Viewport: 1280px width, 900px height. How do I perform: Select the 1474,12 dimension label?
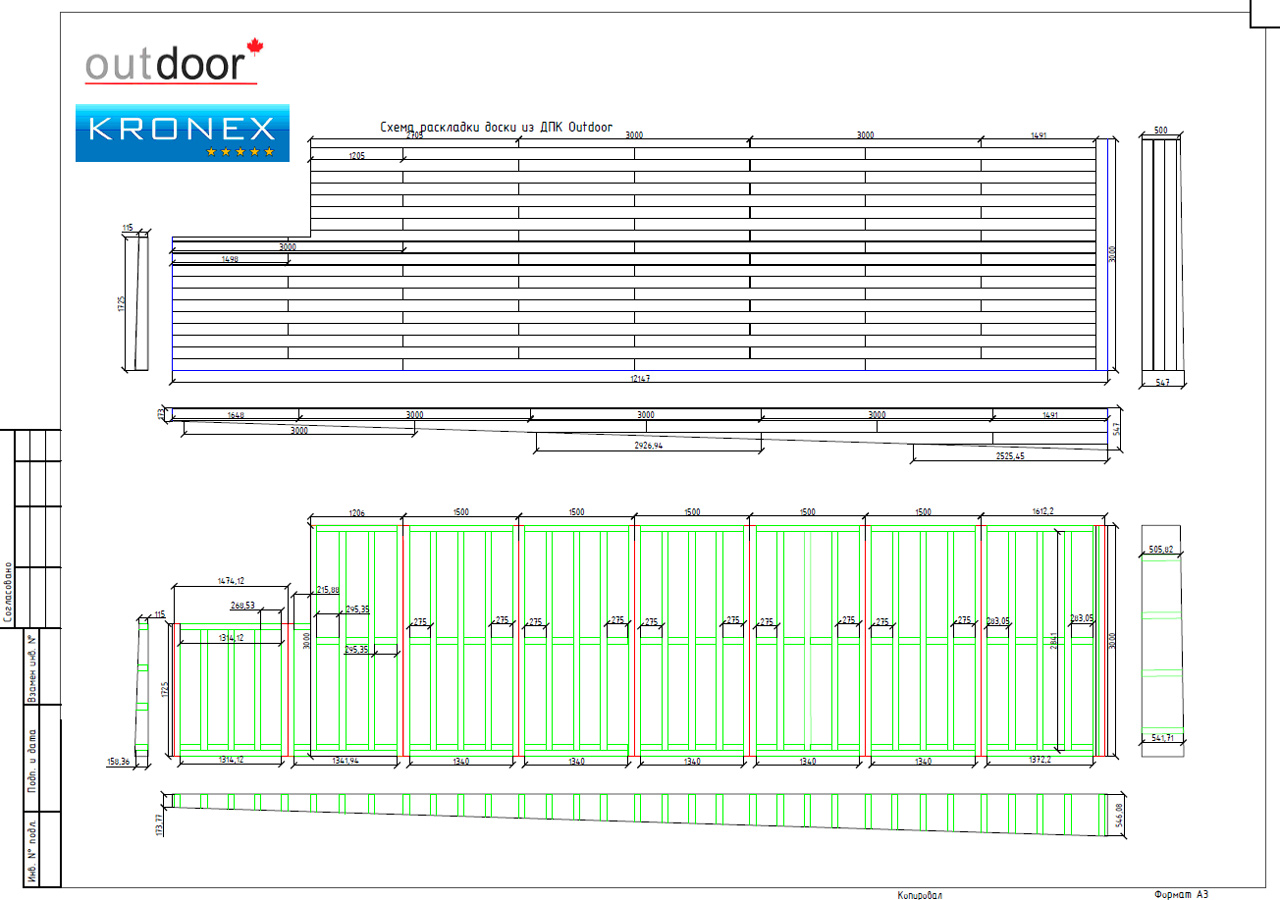click(x=231, y=581)
